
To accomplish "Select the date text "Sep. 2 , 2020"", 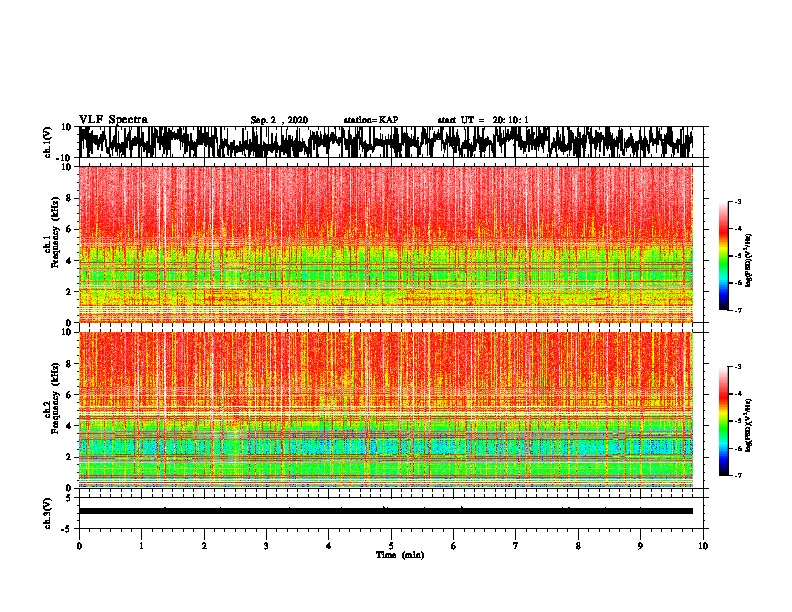I will (279, 120).
